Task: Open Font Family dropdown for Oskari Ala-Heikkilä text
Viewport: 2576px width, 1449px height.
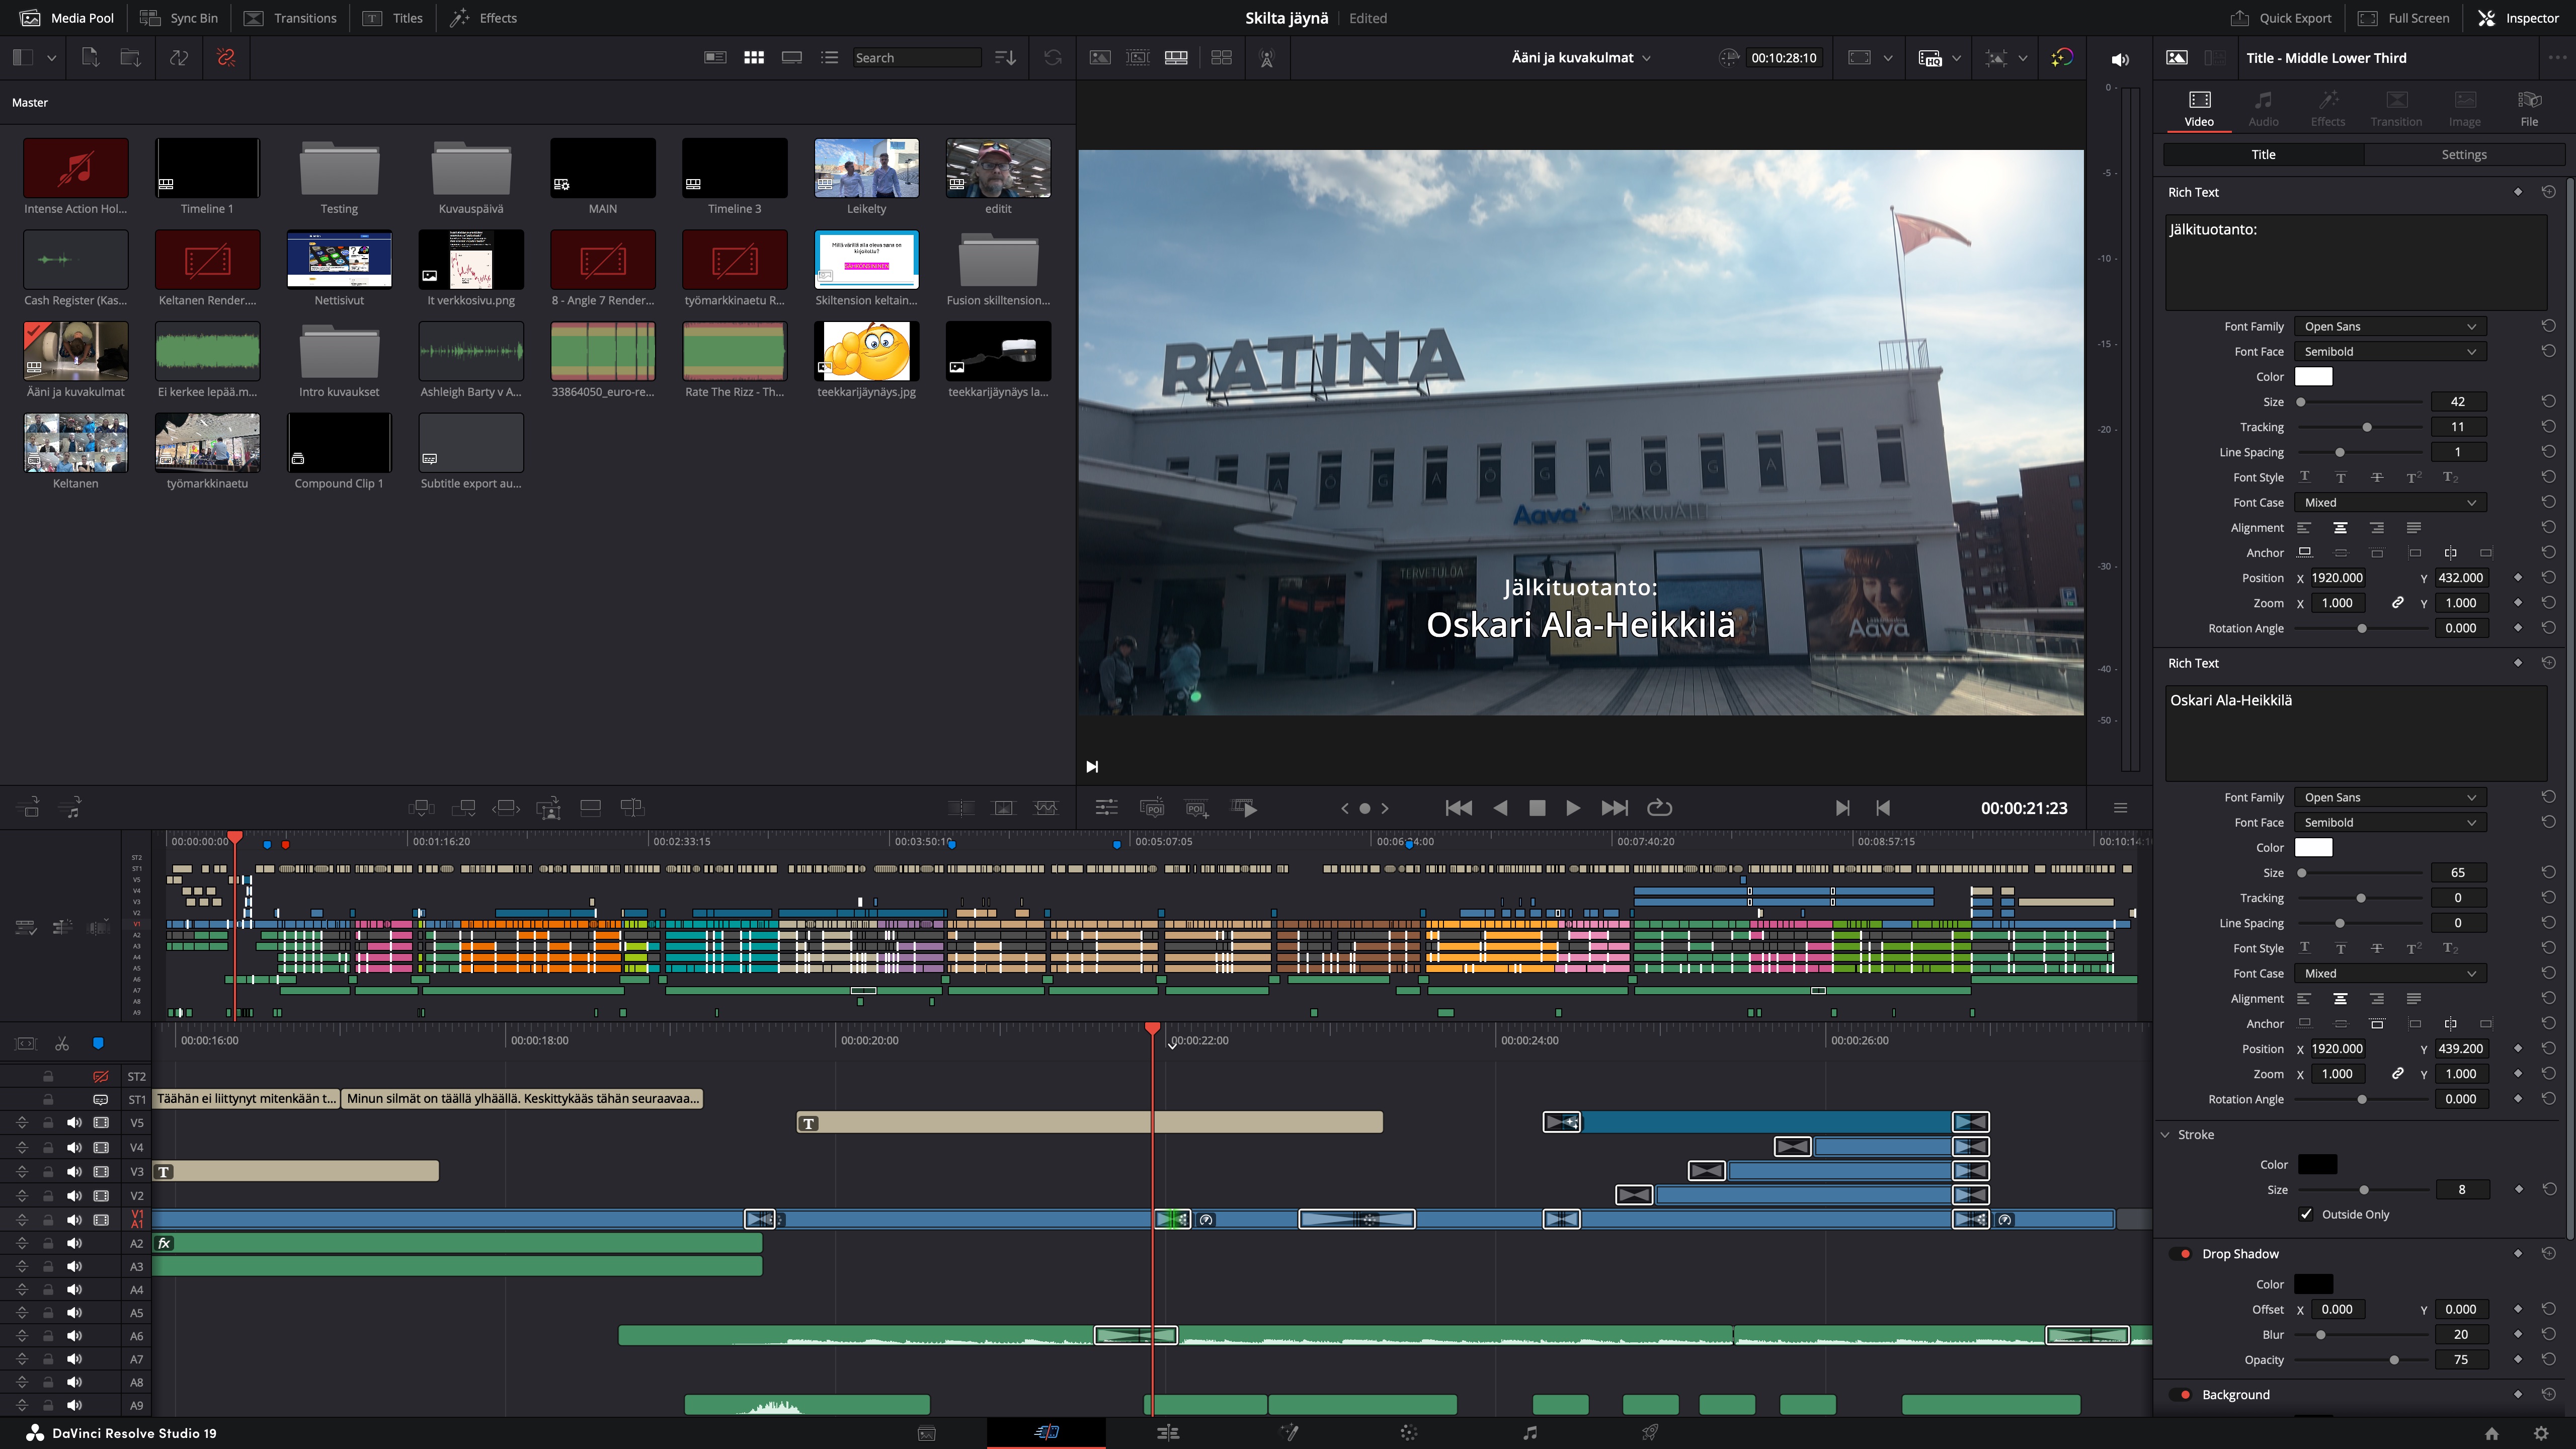Action: pyautogui.click(x=2390, y=798)
